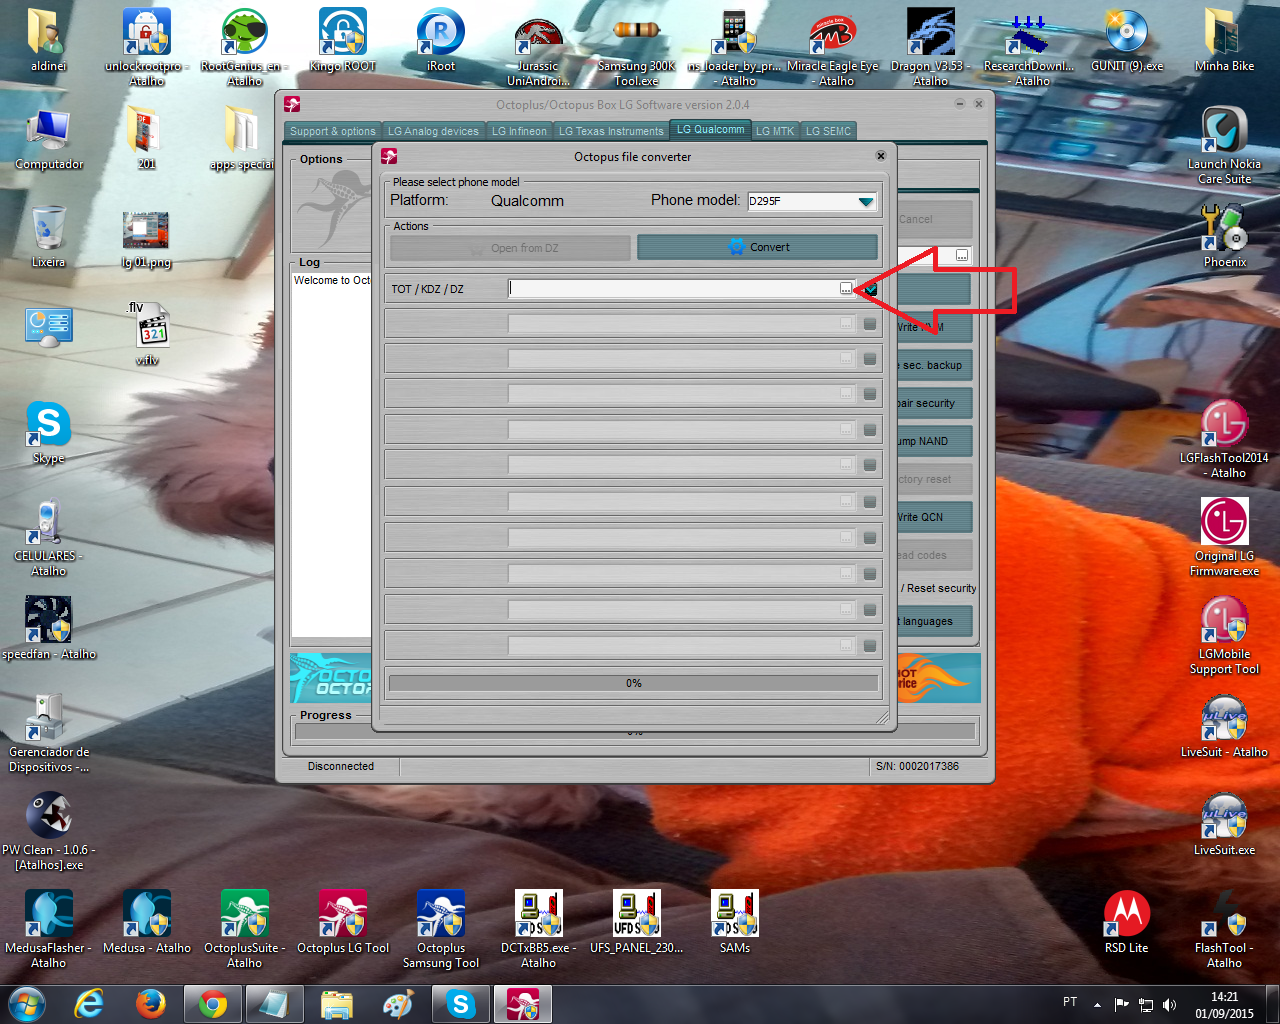Open the PW Clean - 1.0.6 icon
This screenshot has width=1280, height=1024.
(49, 831)
